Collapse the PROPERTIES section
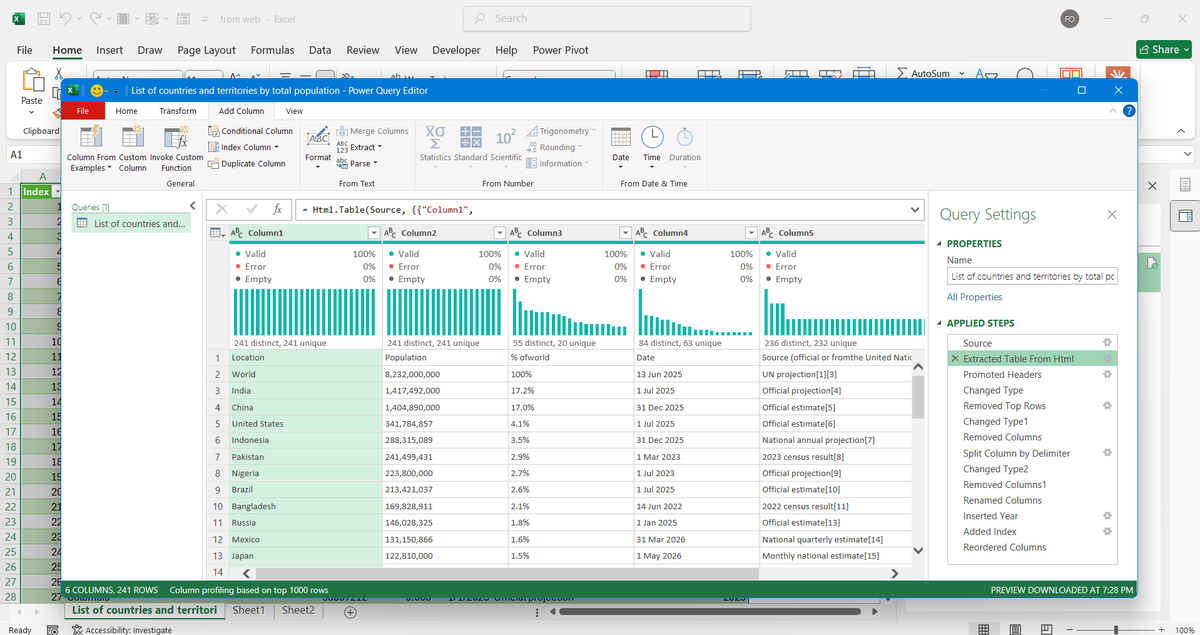The image size is (1200, 635). pos(940,244)
